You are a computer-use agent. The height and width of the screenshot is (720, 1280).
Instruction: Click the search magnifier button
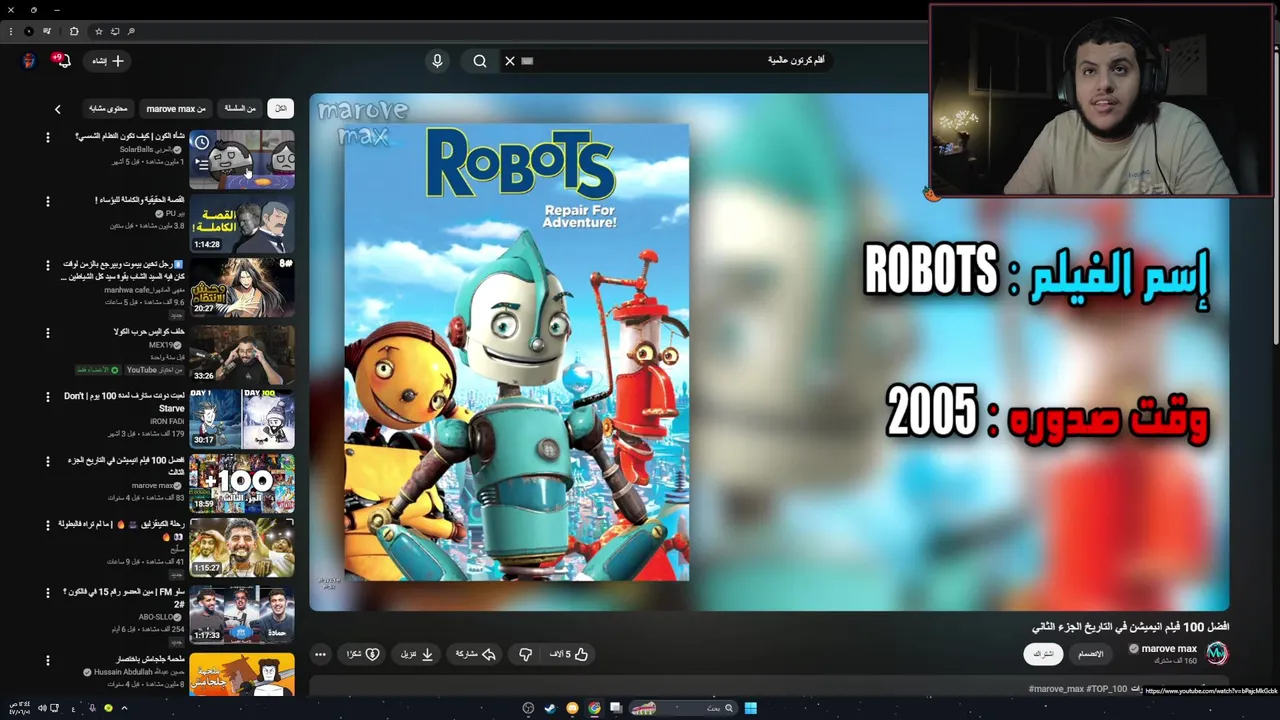(480, 61)
